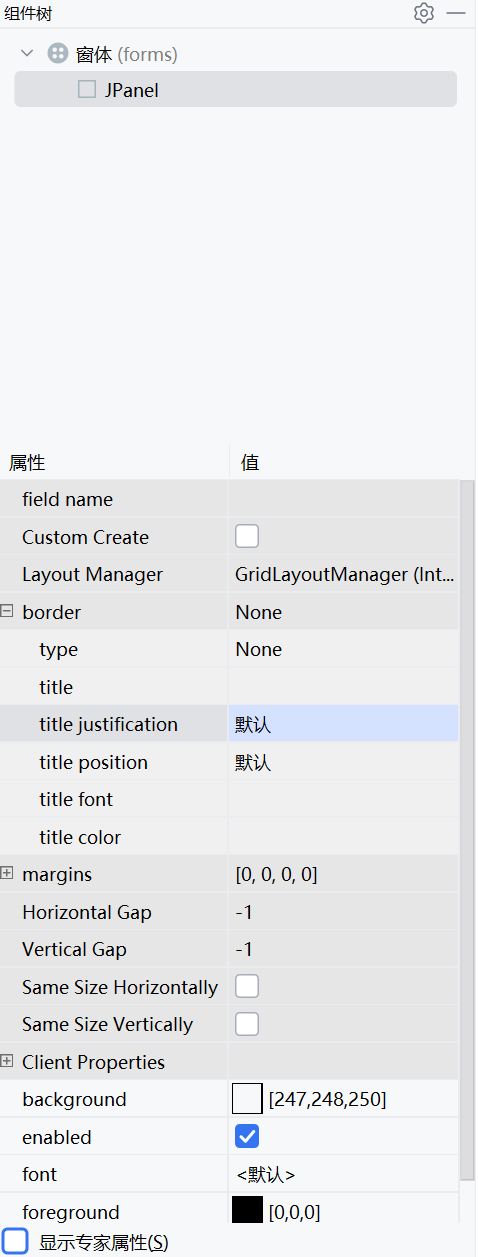This screenshot has width=478, height=1257.
Task: Click the foreground black color swatch
Action: [x=247, y=1210]
